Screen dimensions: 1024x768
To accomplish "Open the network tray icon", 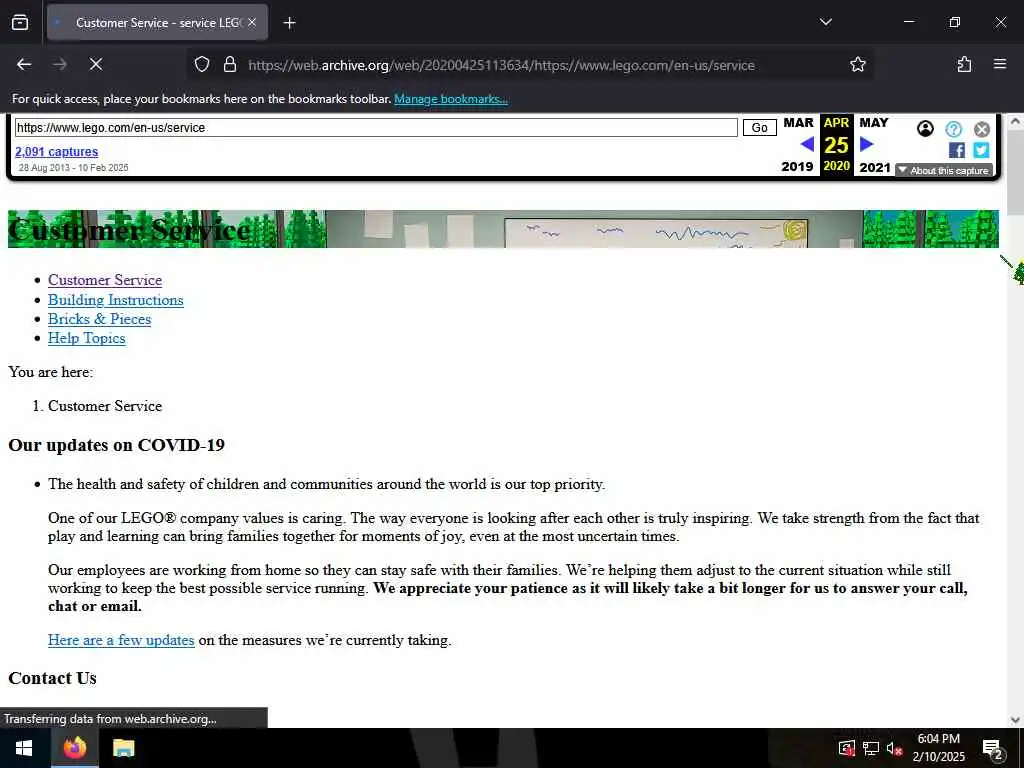I will point(871,748).
